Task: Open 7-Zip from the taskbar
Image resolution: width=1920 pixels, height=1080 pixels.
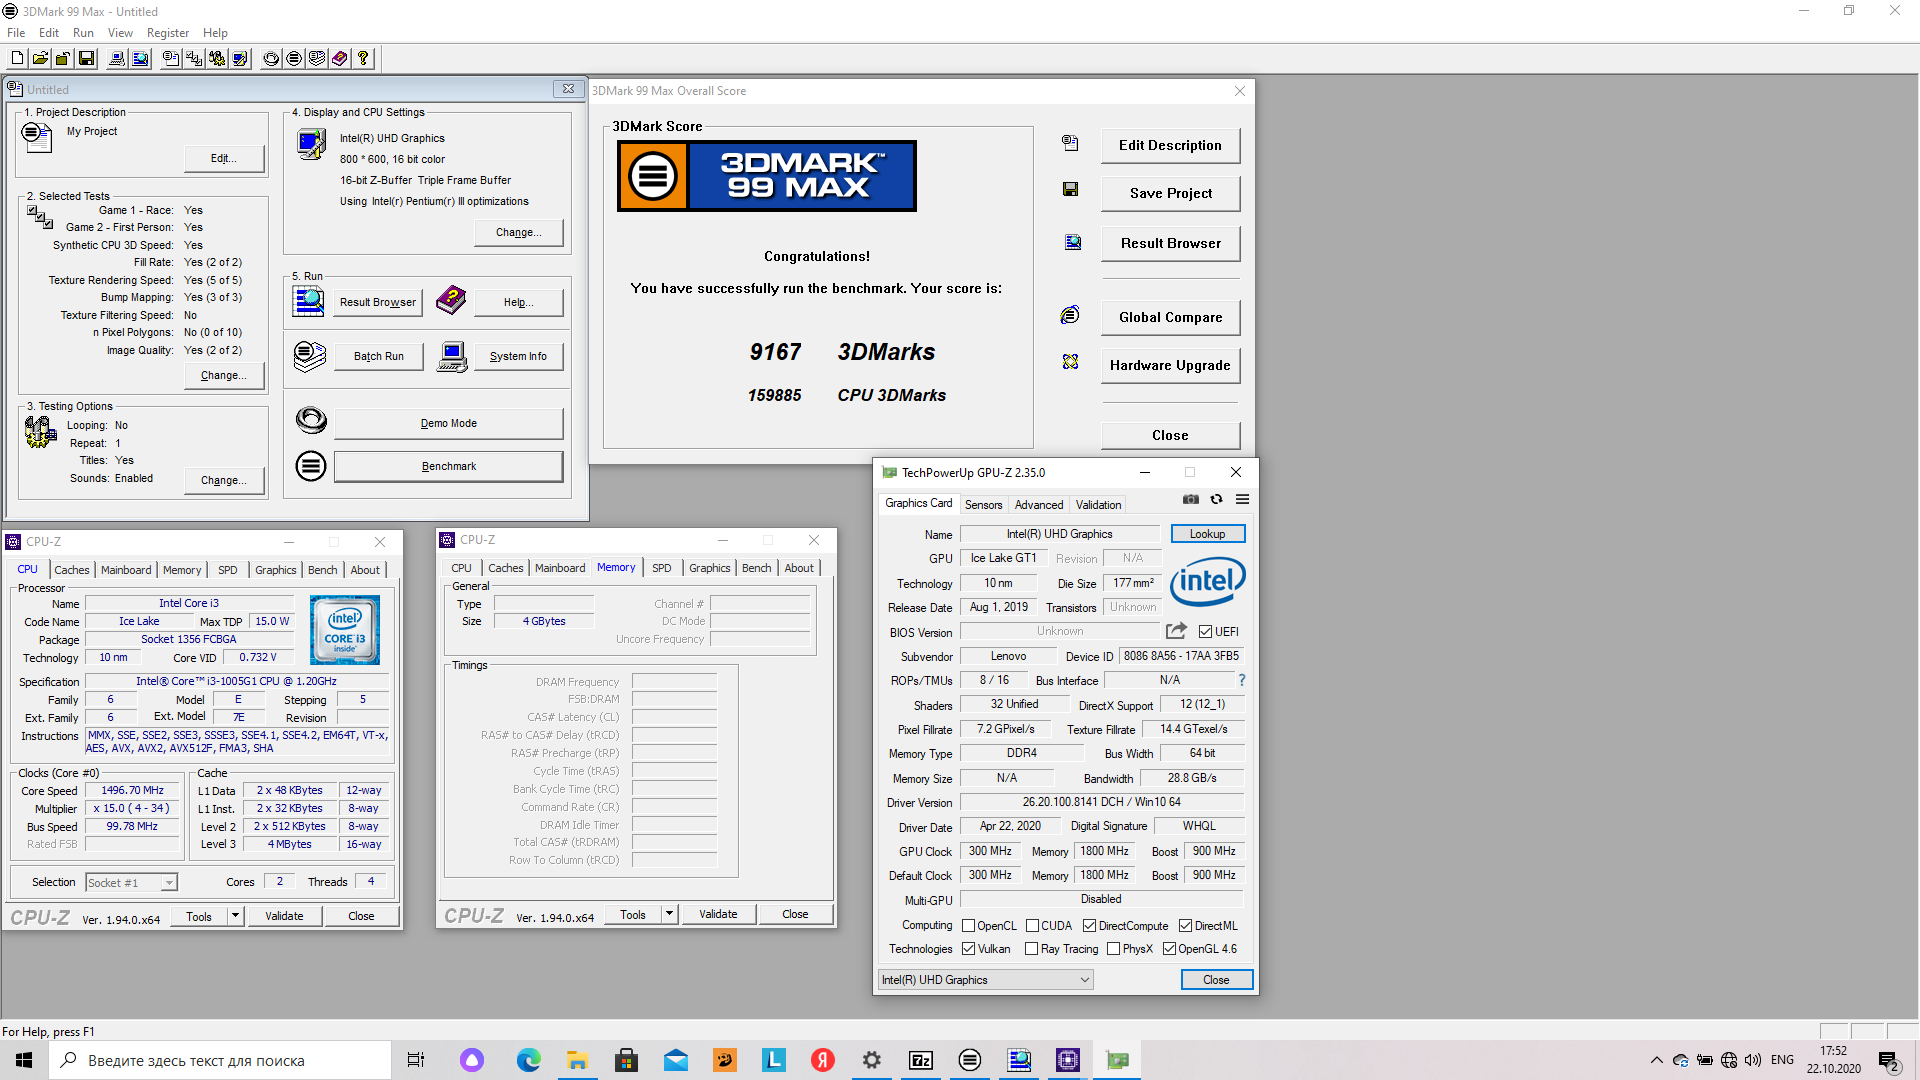Action: (x=921, y=1060)
